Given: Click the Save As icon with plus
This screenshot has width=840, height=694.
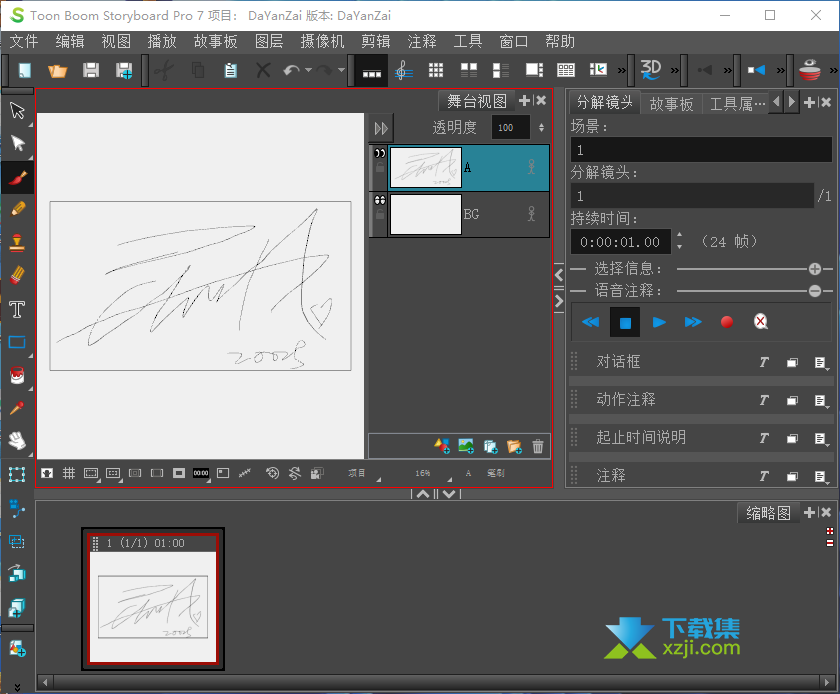Looking at the screenshot, I should [124, 70].
